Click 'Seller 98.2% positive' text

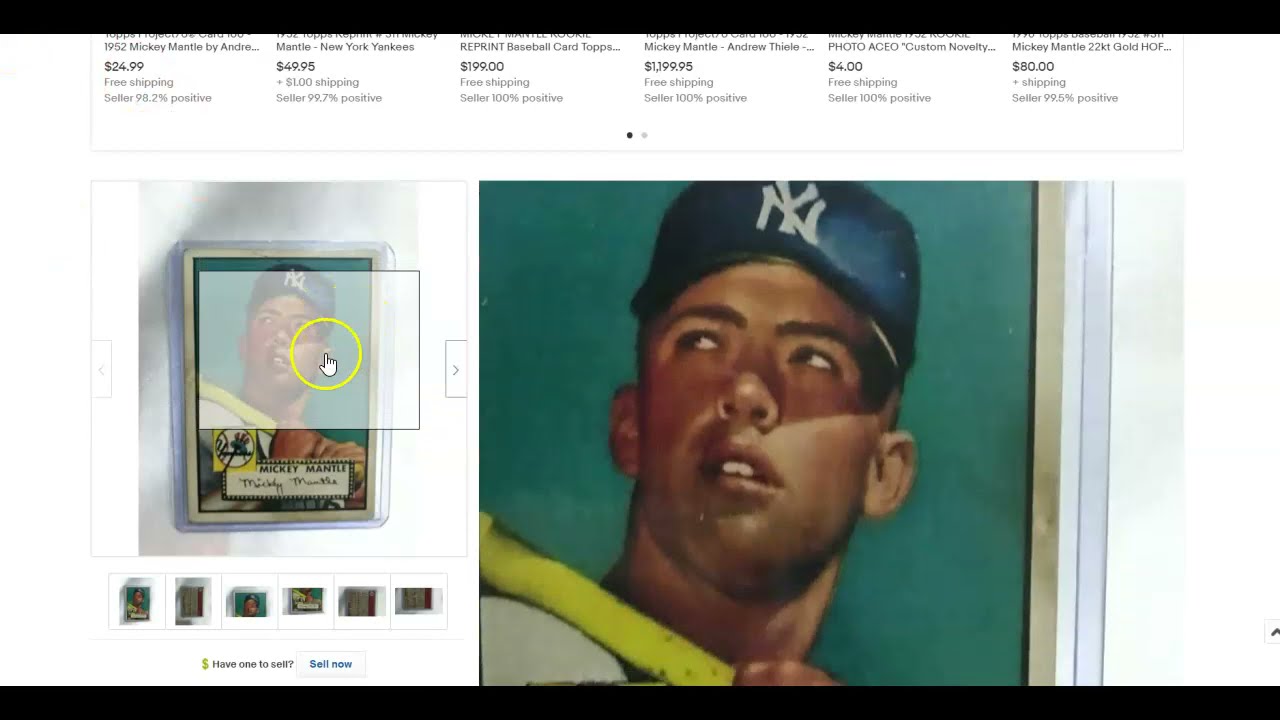click(x=158, y=98)
